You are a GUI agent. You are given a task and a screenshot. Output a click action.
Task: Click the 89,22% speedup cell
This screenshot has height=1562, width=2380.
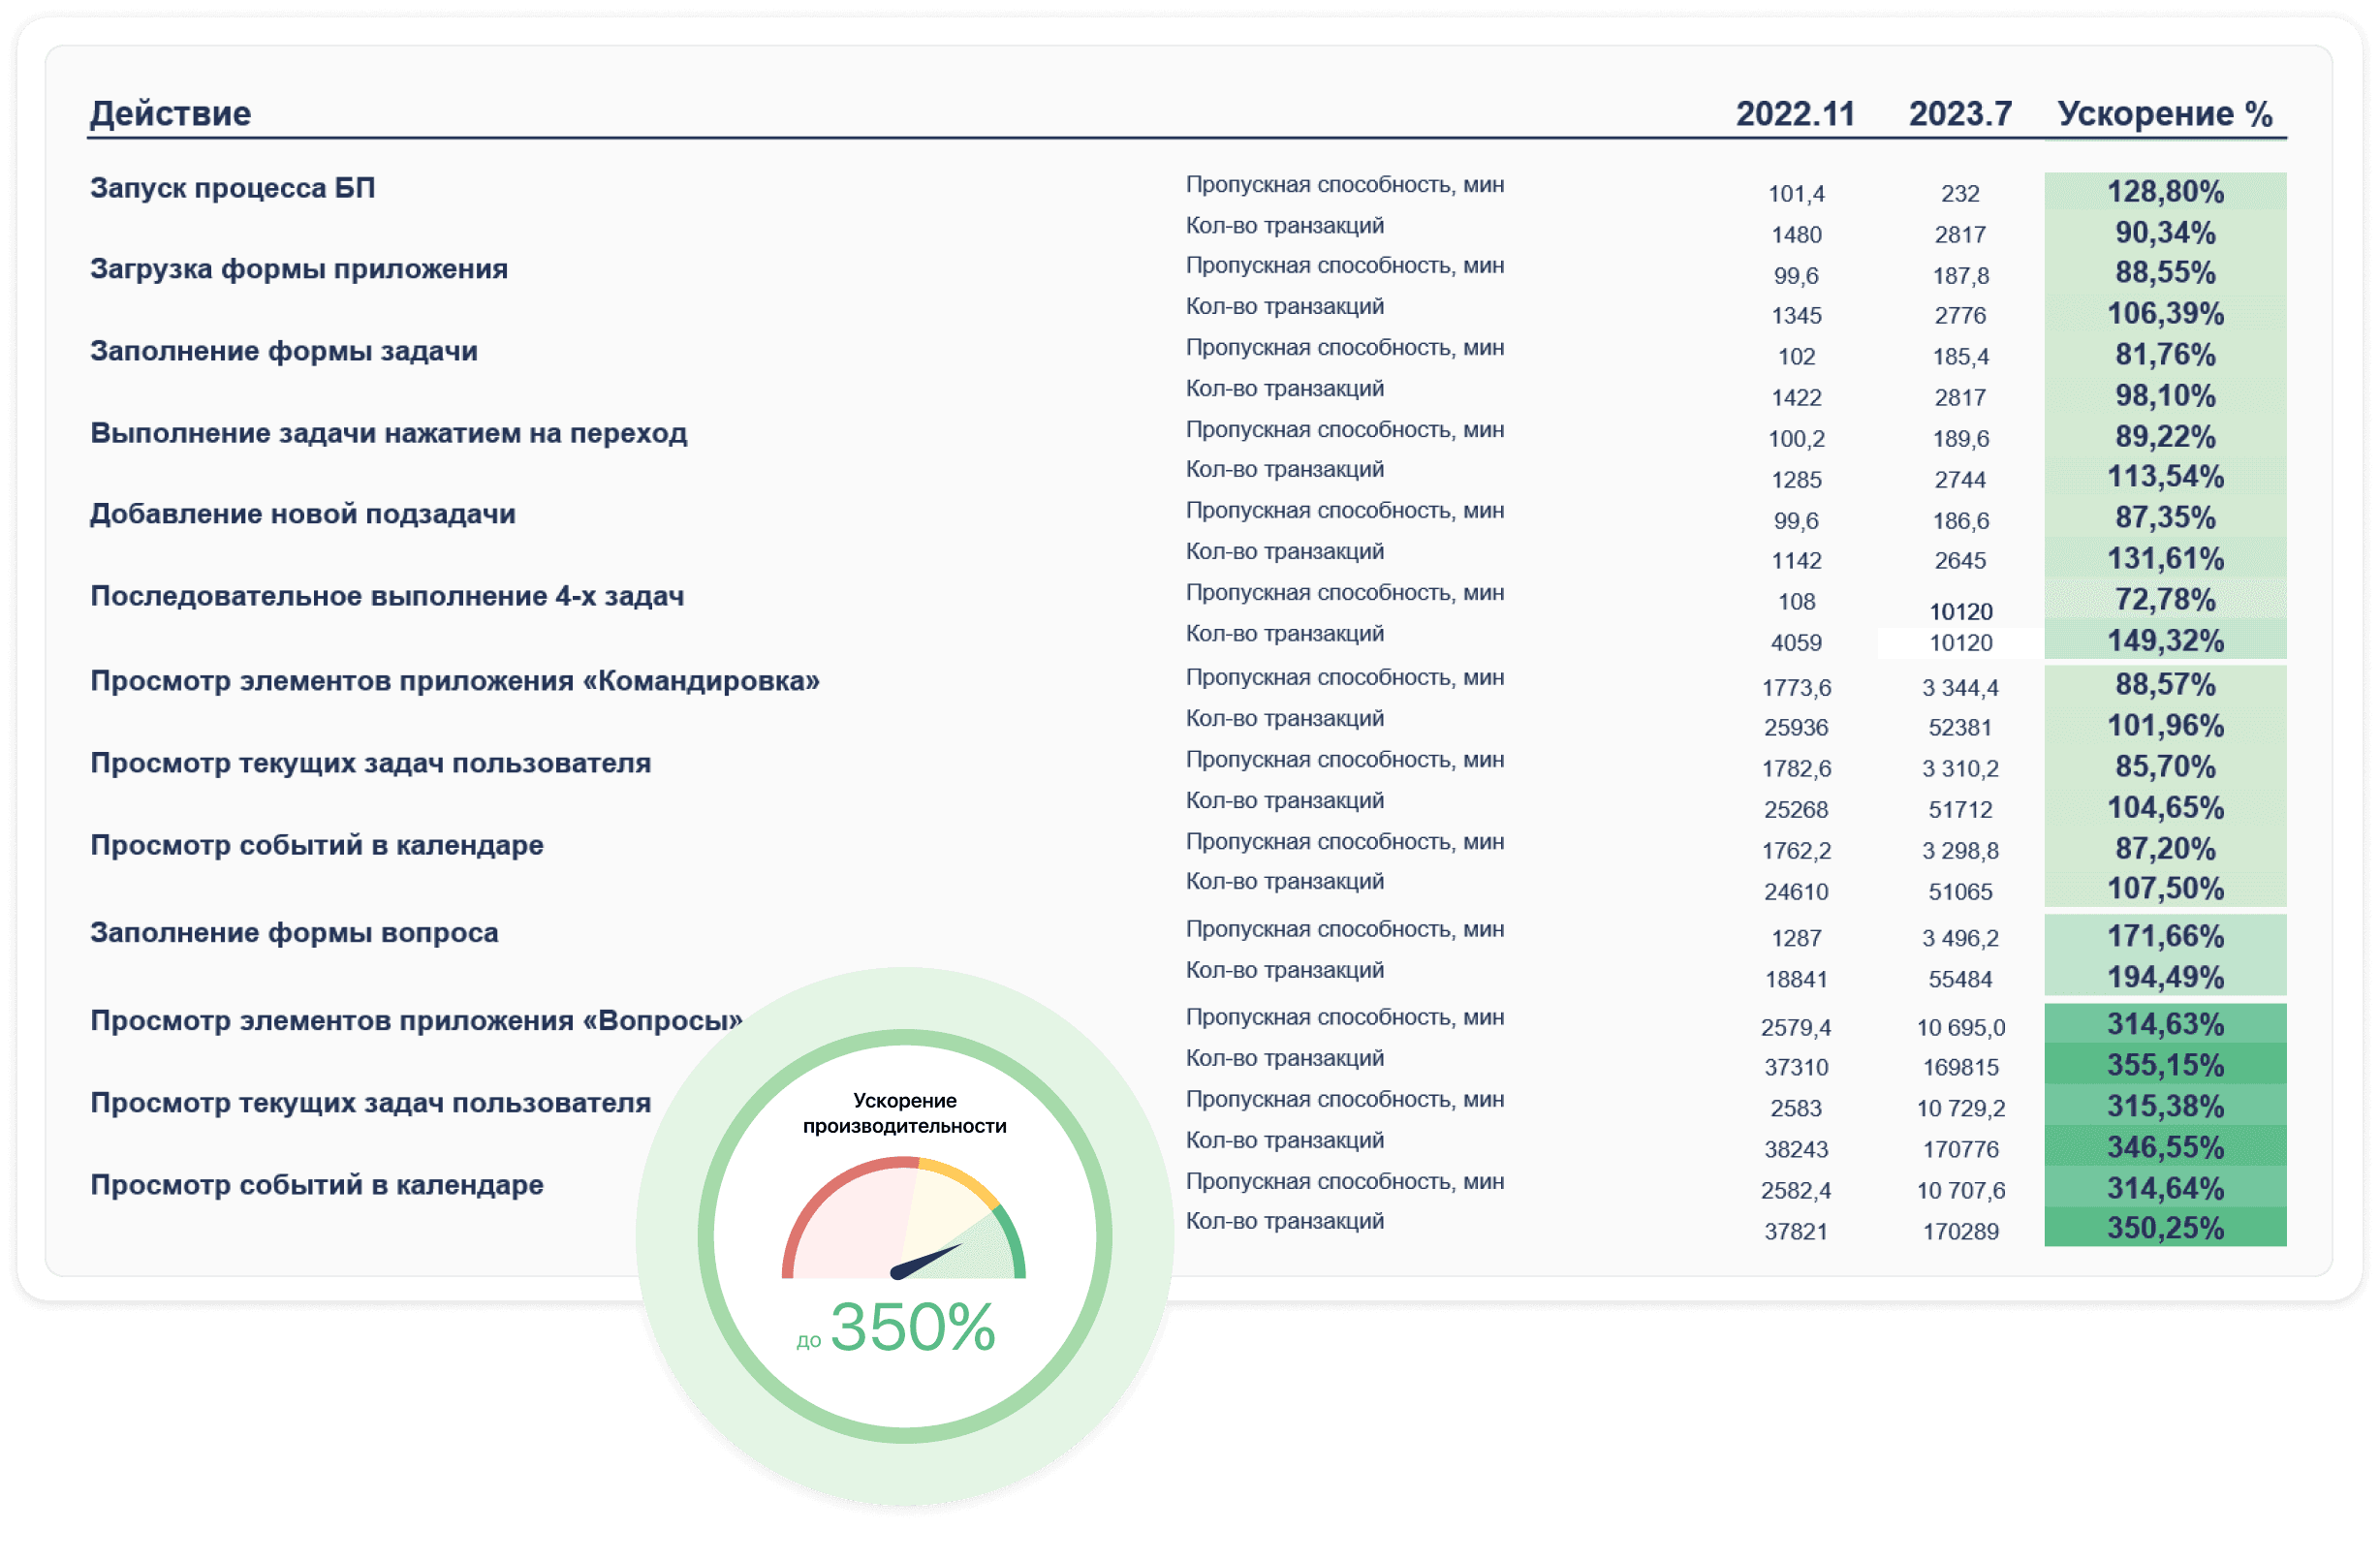click(x=2165, y=437)
